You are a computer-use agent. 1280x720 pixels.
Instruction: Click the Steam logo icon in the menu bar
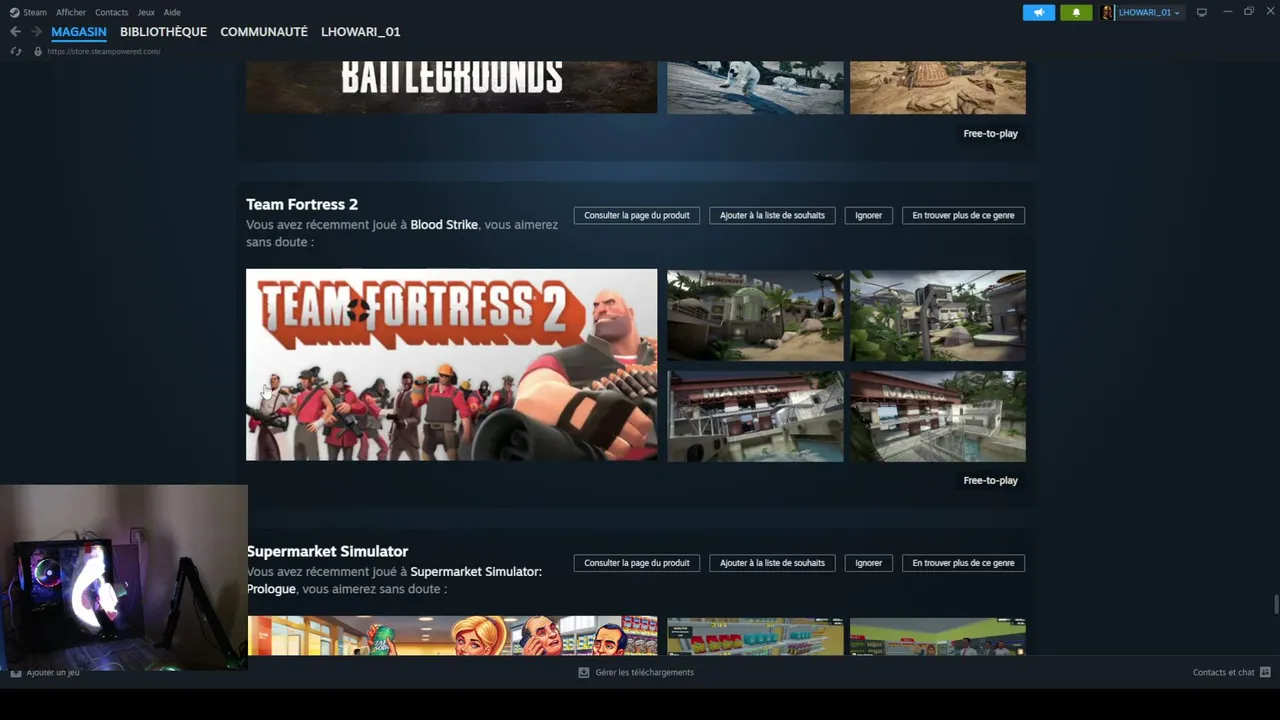point(14,12)
